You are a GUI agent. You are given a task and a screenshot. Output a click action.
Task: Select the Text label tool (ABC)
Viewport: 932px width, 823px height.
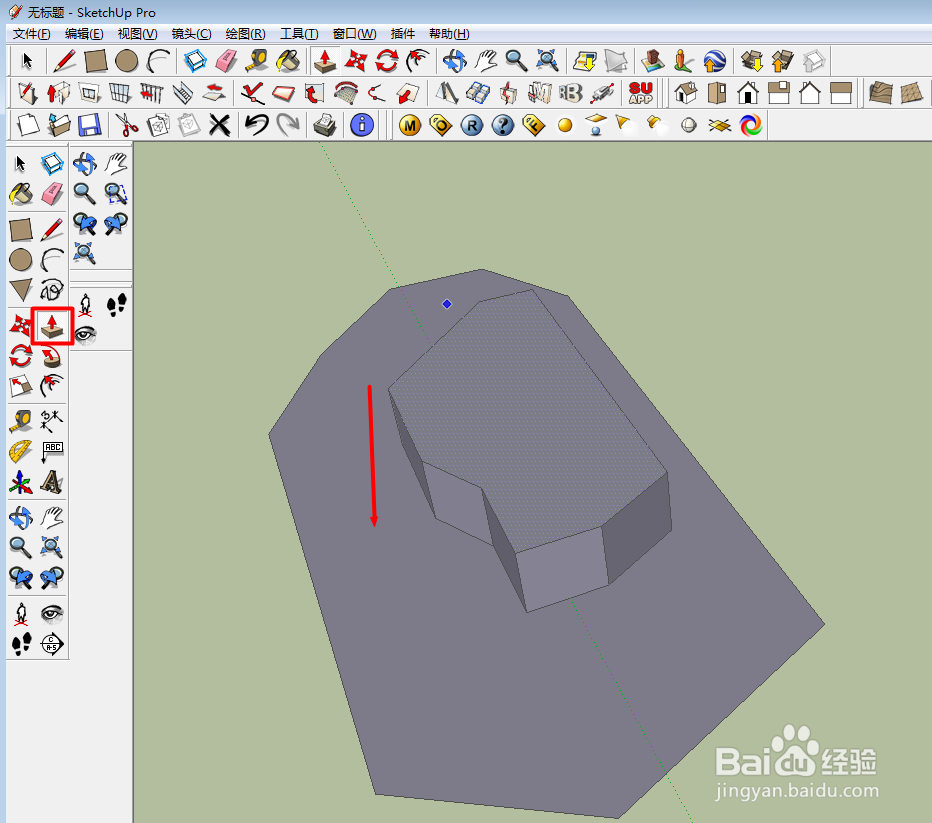pyautogui.click(x=52, y=452)
